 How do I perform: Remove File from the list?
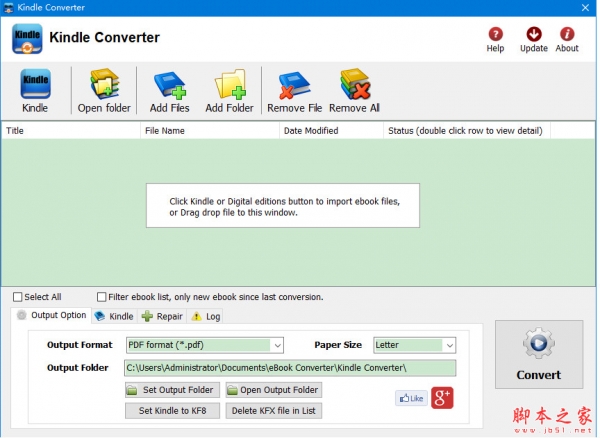tap(294, 91)
